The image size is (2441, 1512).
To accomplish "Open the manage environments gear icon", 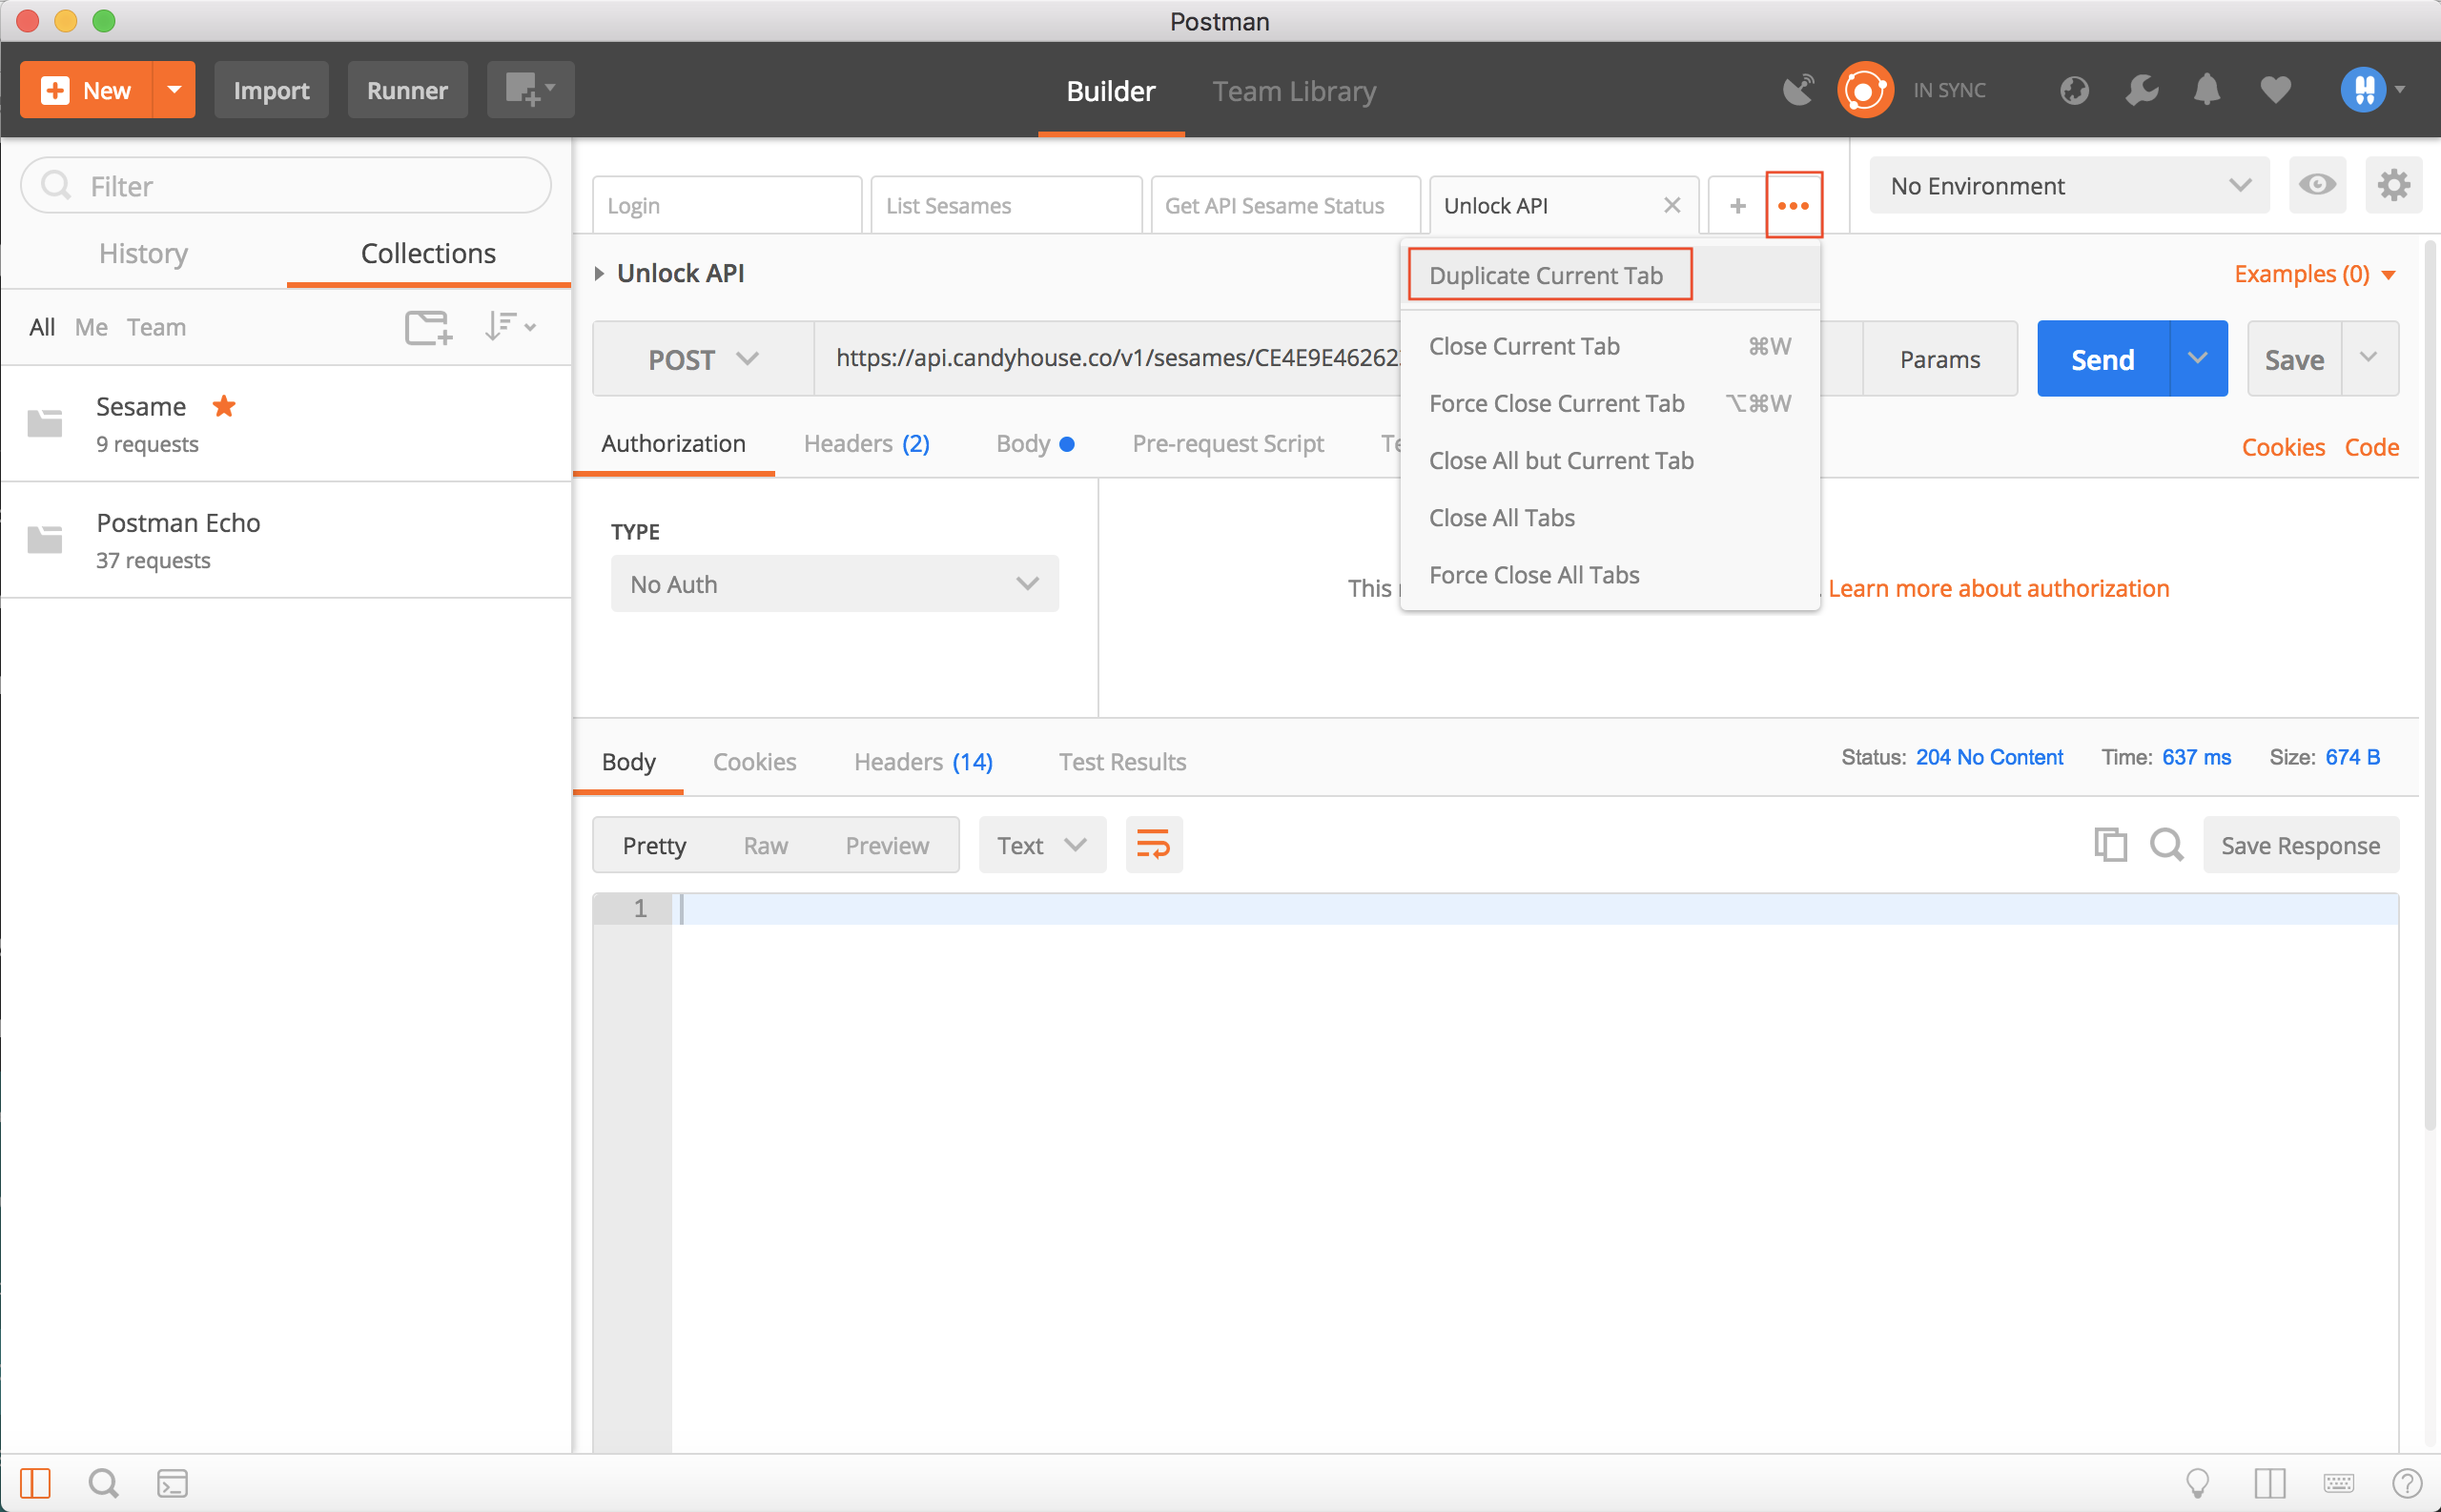I will (2393, 185).
